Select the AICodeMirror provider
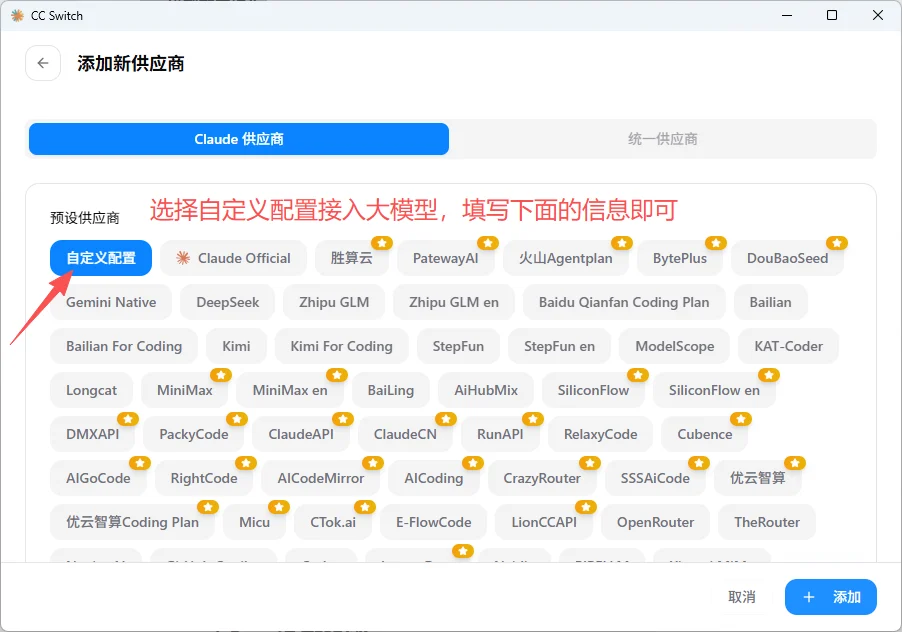The width and height of the screenshot is (902, 632). [321, 478]
